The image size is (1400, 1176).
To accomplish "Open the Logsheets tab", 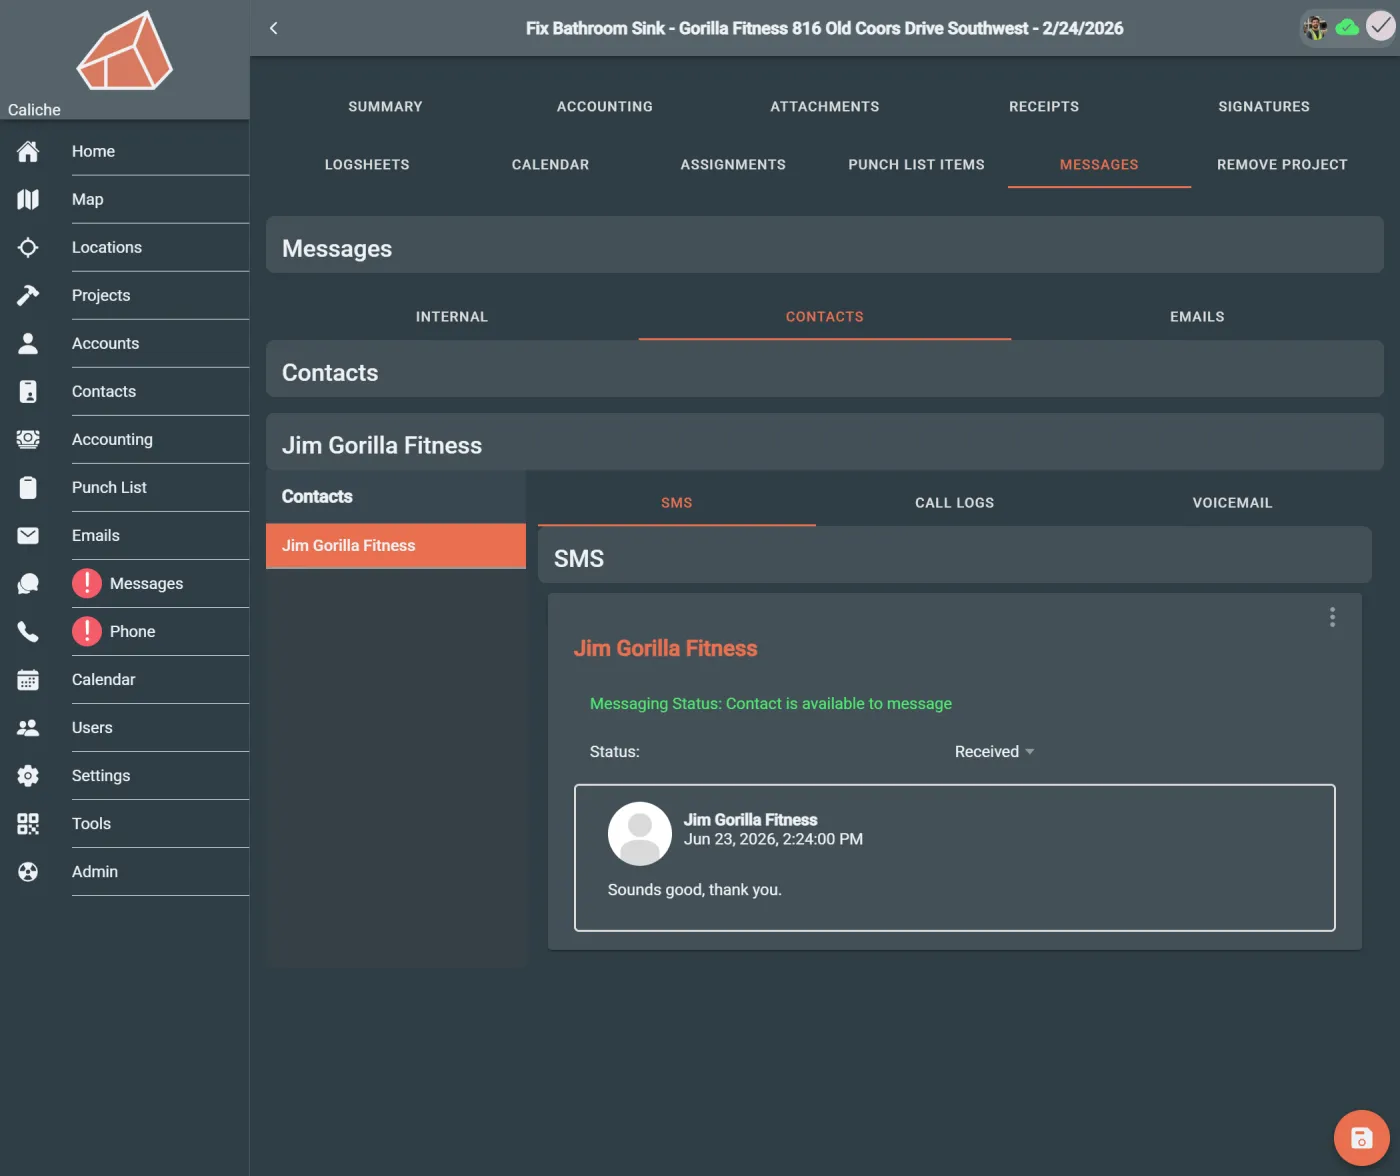I will [367, 164].
